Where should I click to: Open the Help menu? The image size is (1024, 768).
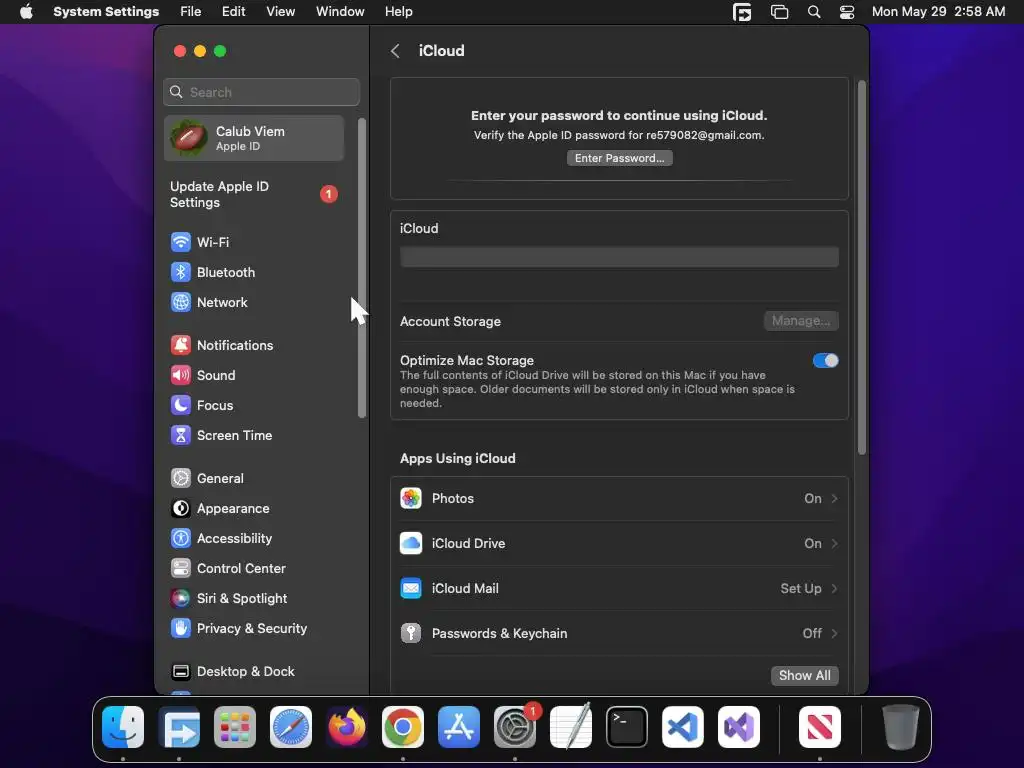398,12
